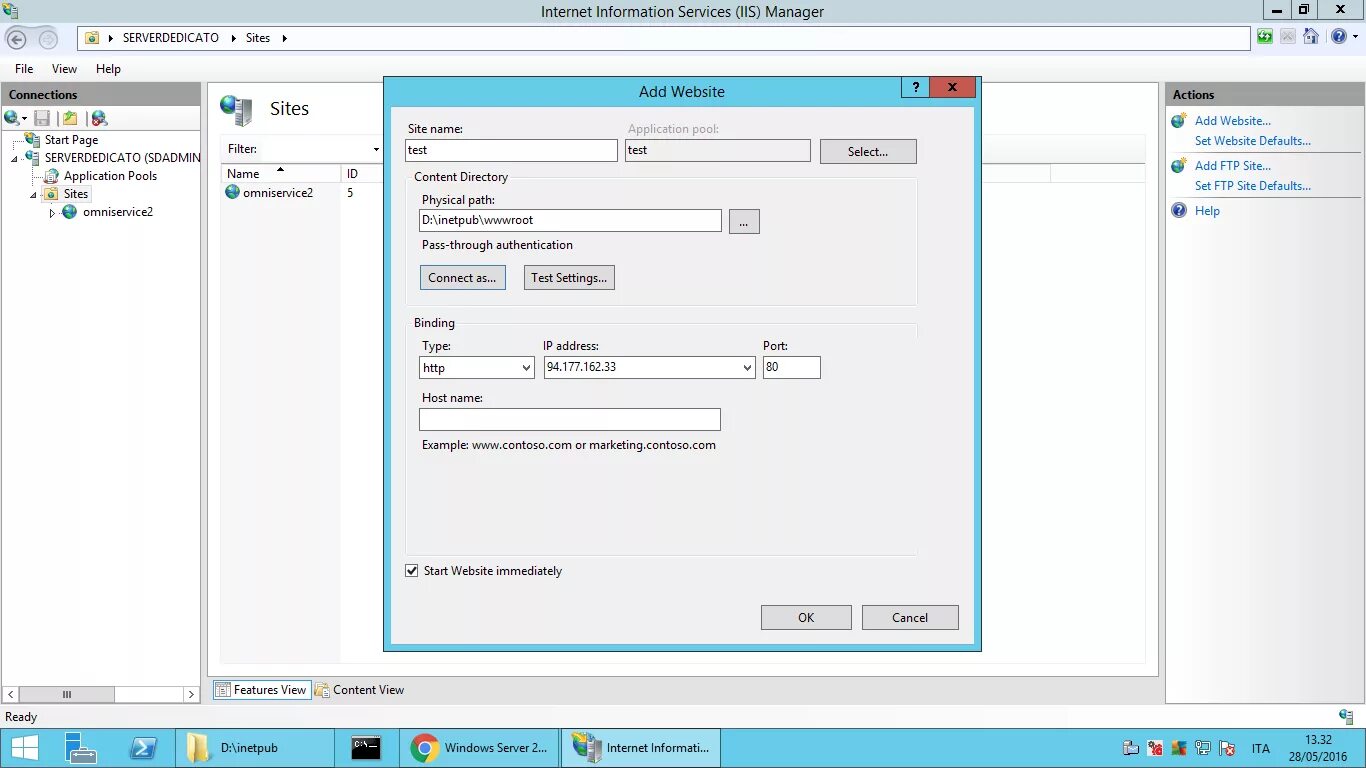The width and height of the screenshot is (1366, 768).
Task: Click Set Website Defaults... link
Action: pyautogui.click(x=1253, y=141)
